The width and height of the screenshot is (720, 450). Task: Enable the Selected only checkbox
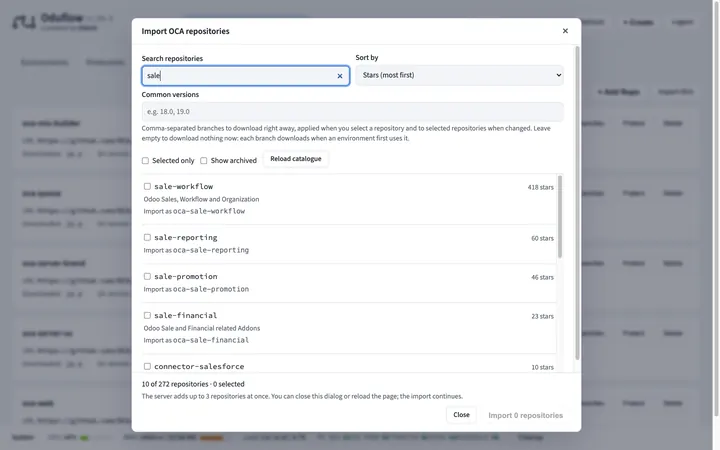click(145, 161)
